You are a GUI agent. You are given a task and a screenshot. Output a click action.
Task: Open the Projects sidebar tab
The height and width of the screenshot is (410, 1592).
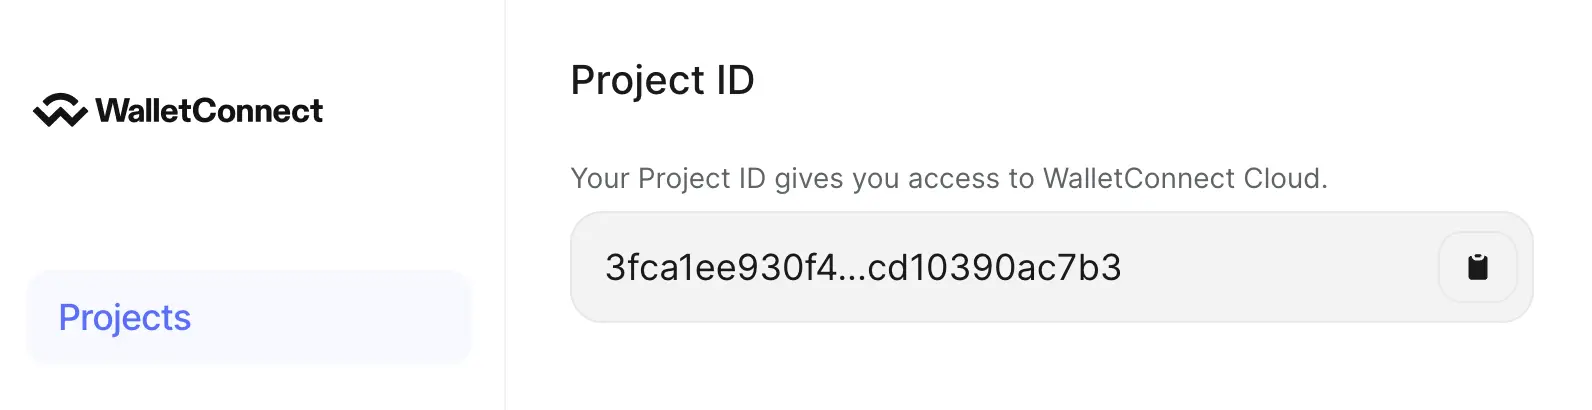(125, 318)
